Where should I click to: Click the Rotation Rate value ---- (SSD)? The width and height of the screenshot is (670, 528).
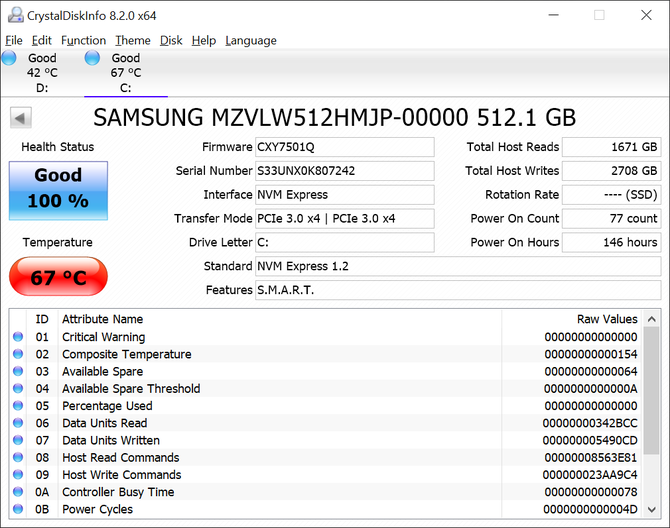[x=611, y=195]
